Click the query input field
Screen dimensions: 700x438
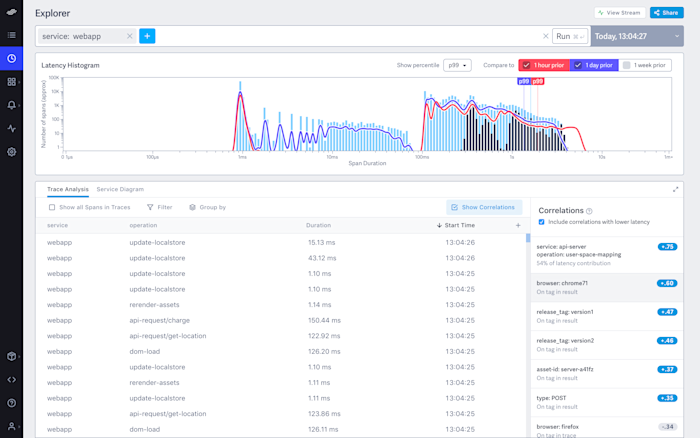(x=348, y=36)
